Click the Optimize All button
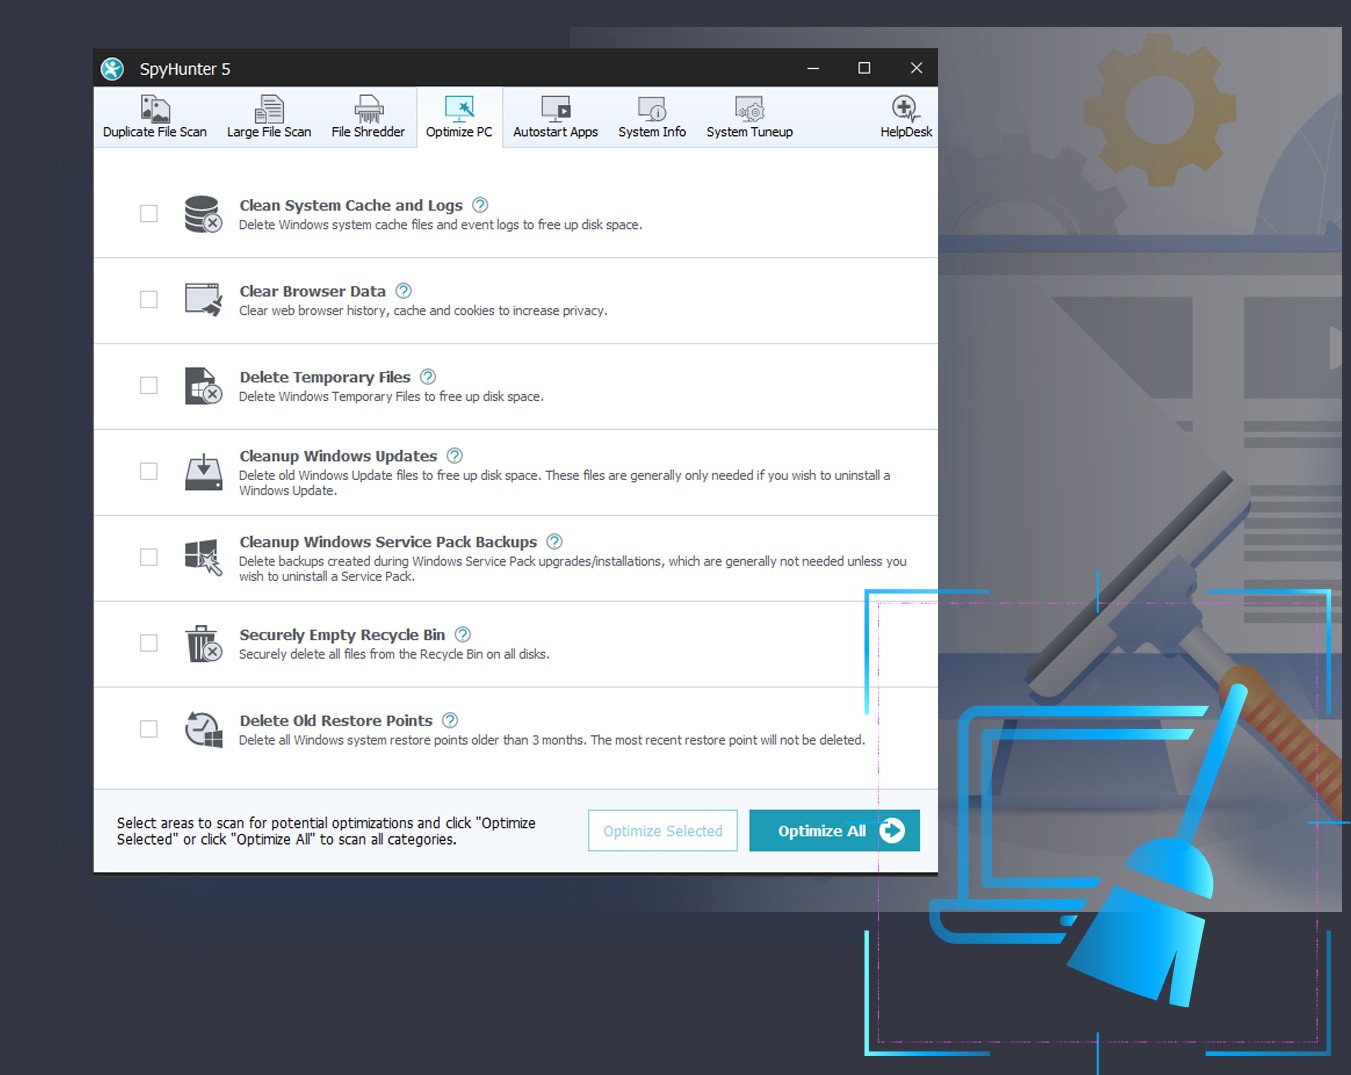1351x1075 pixels. pyautogui.click(x=834, y=830)
